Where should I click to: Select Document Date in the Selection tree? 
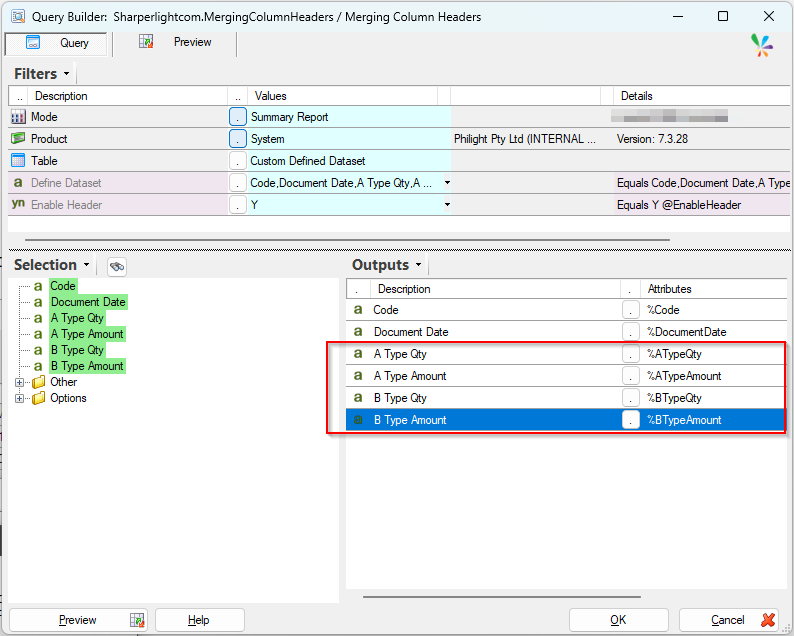(88, 302)
